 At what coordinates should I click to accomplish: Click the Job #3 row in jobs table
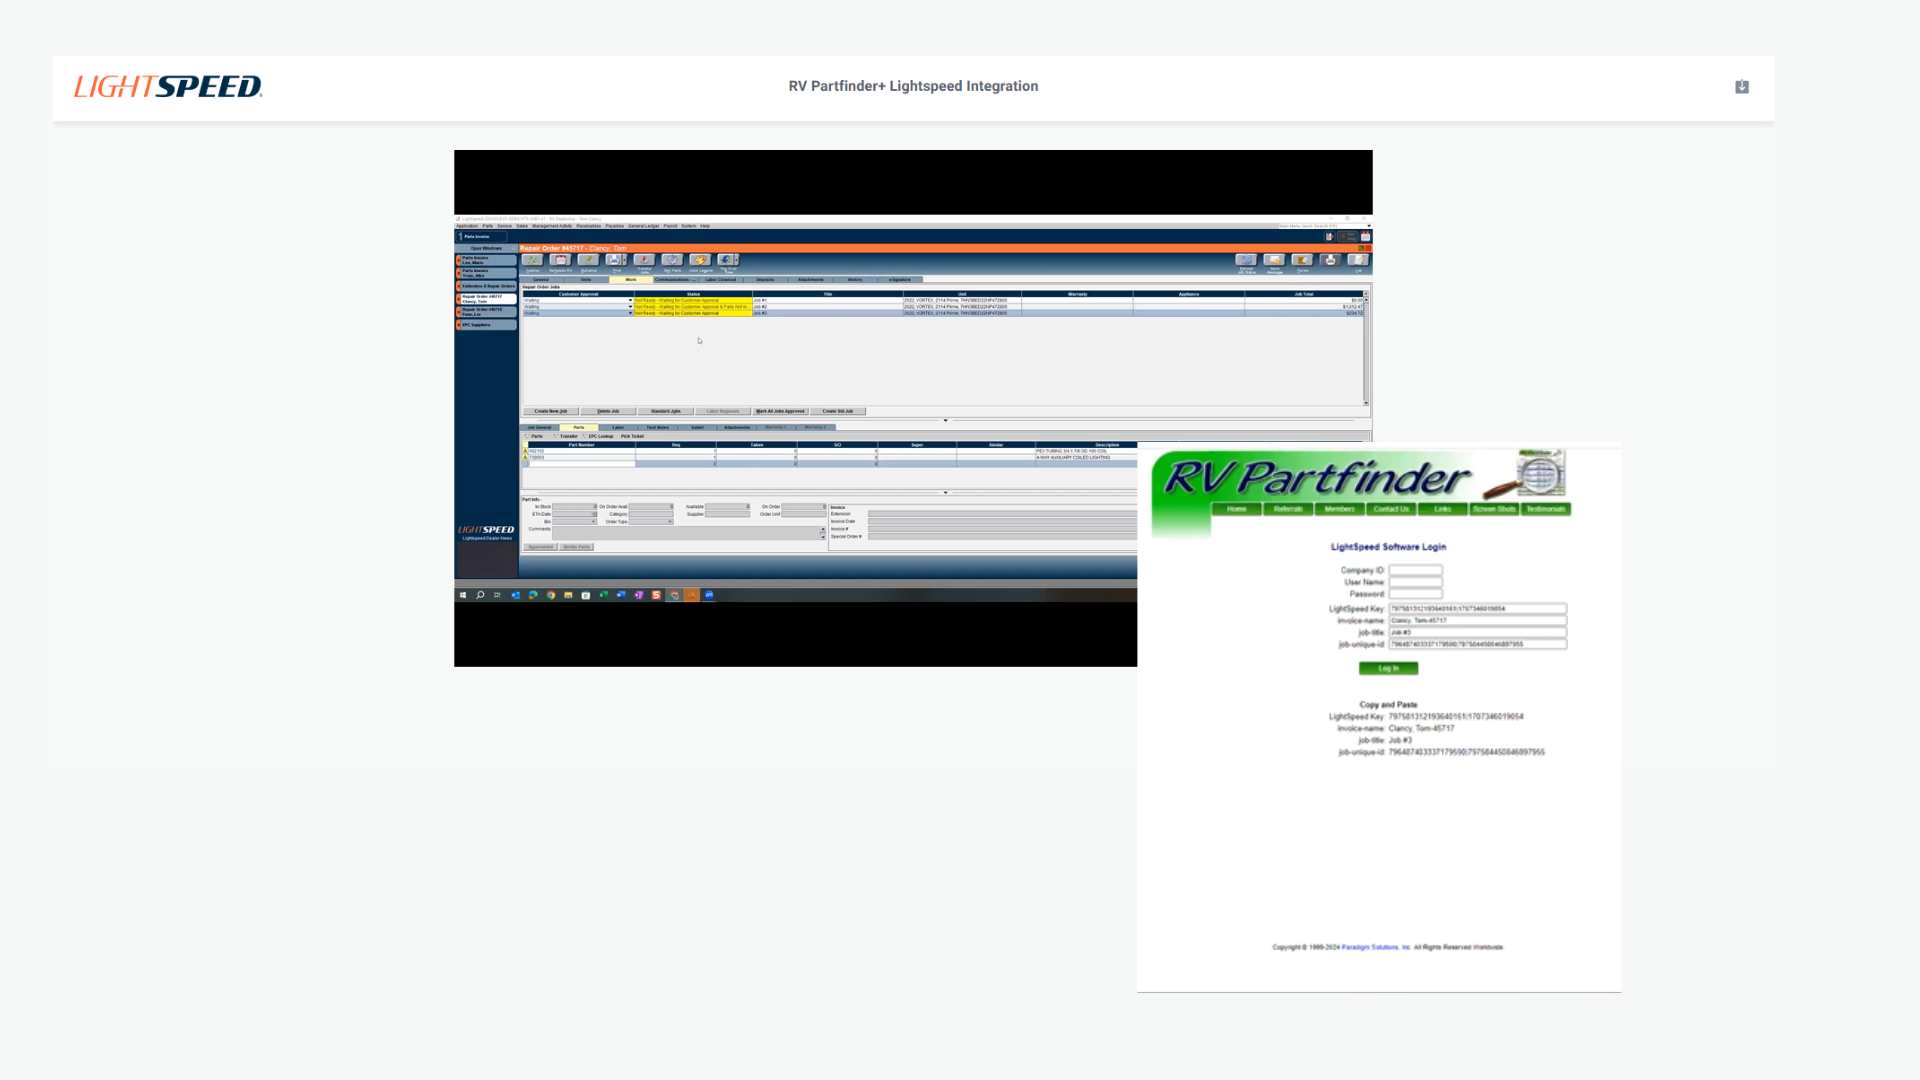point(942,313)
